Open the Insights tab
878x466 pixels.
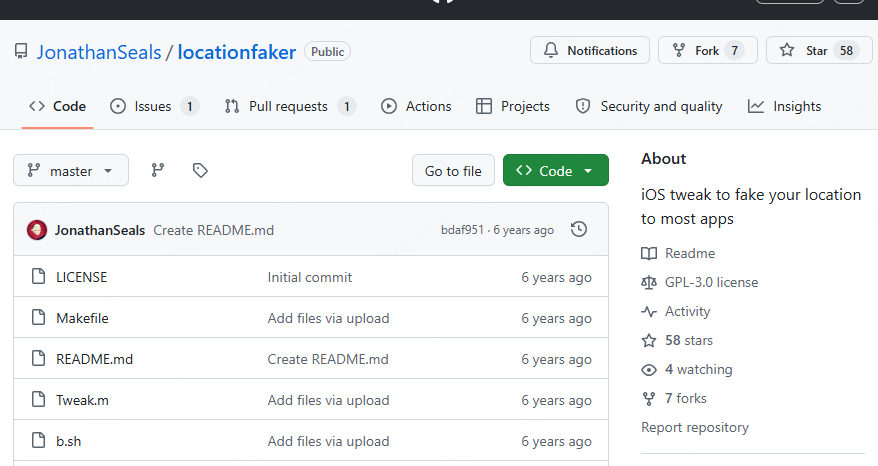(x=784, y=106)
